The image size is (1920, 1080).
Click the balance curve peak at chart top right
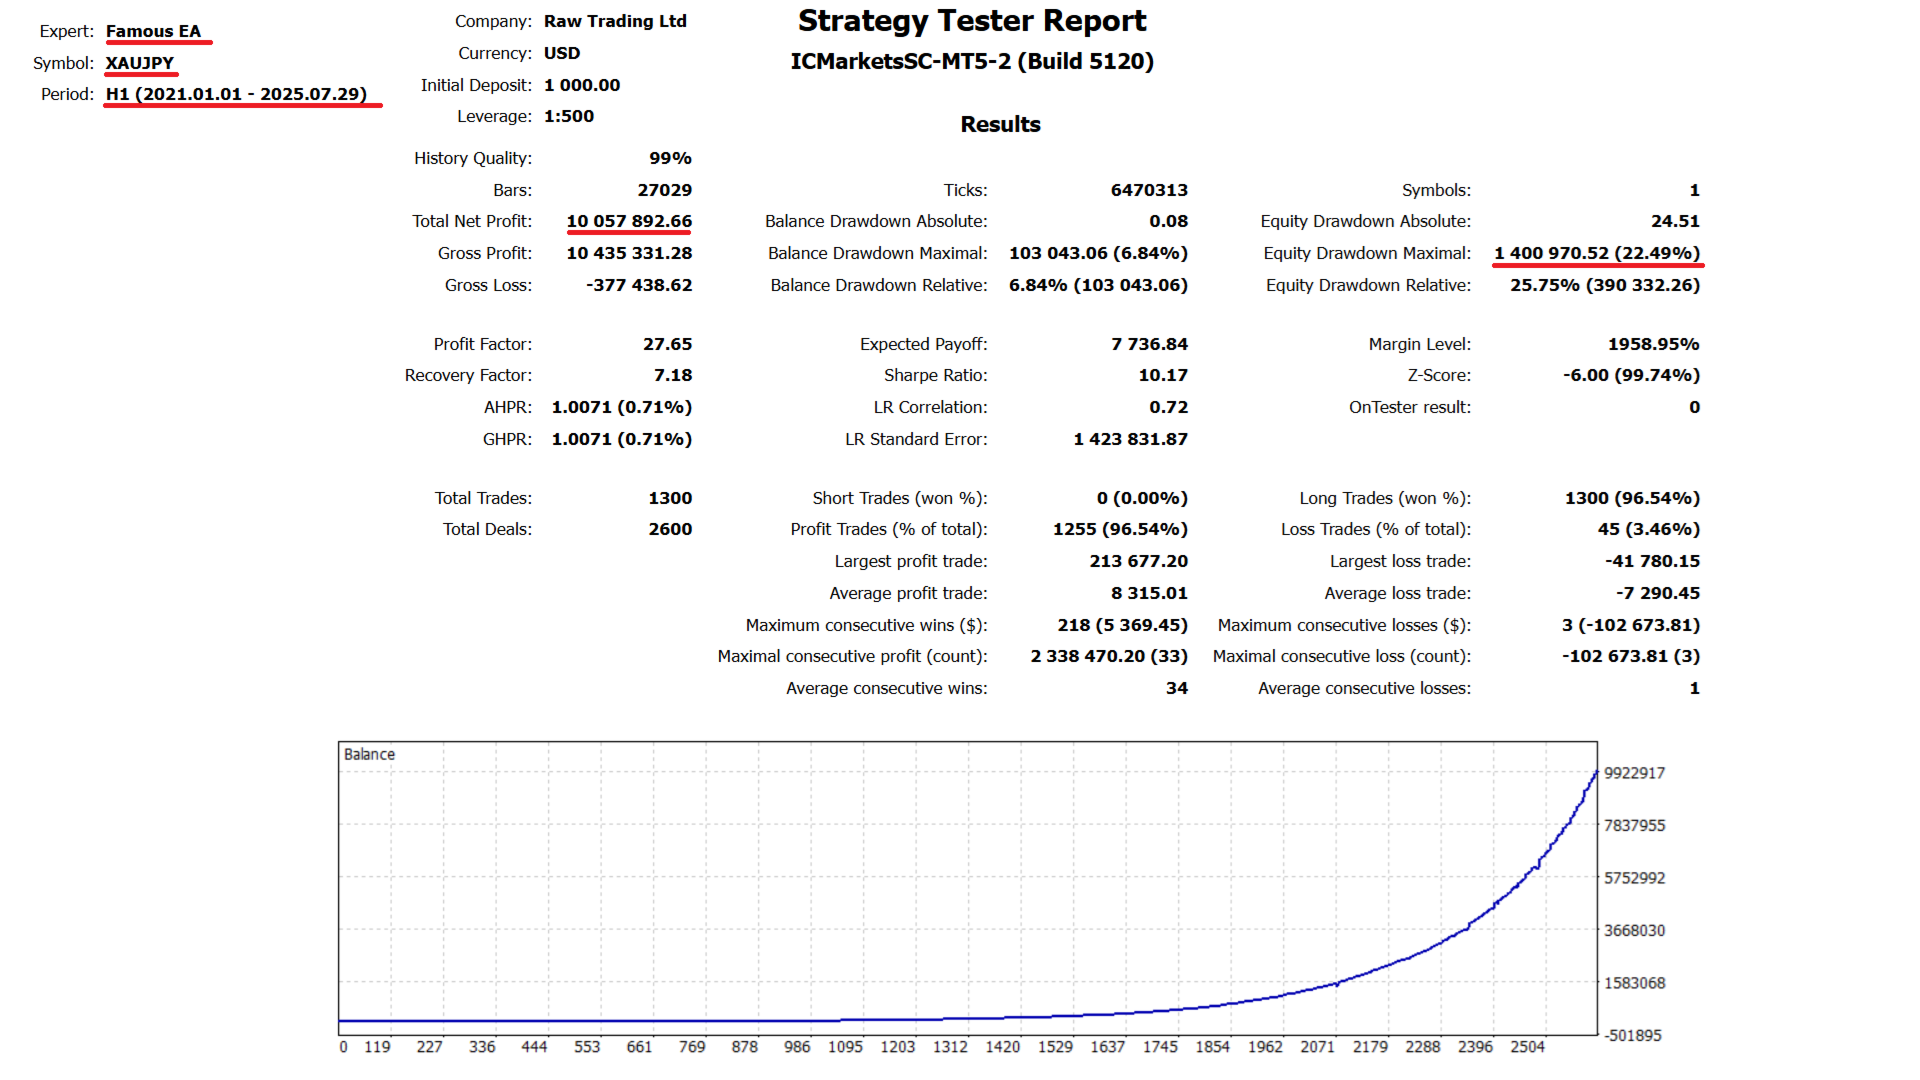point(1594,773)
